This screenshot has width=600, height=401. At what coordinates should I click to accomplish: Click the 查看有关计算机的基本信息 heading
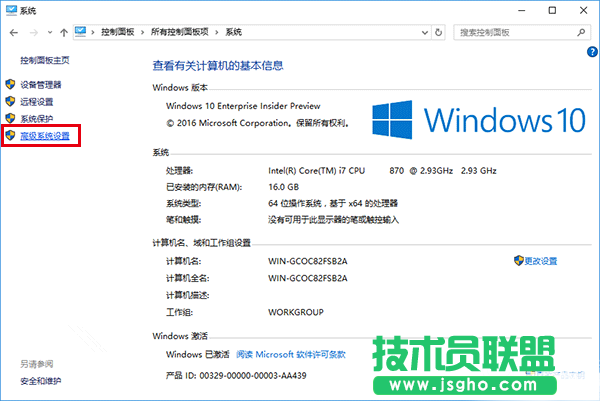pyautogui.click(x=218, y=66)
